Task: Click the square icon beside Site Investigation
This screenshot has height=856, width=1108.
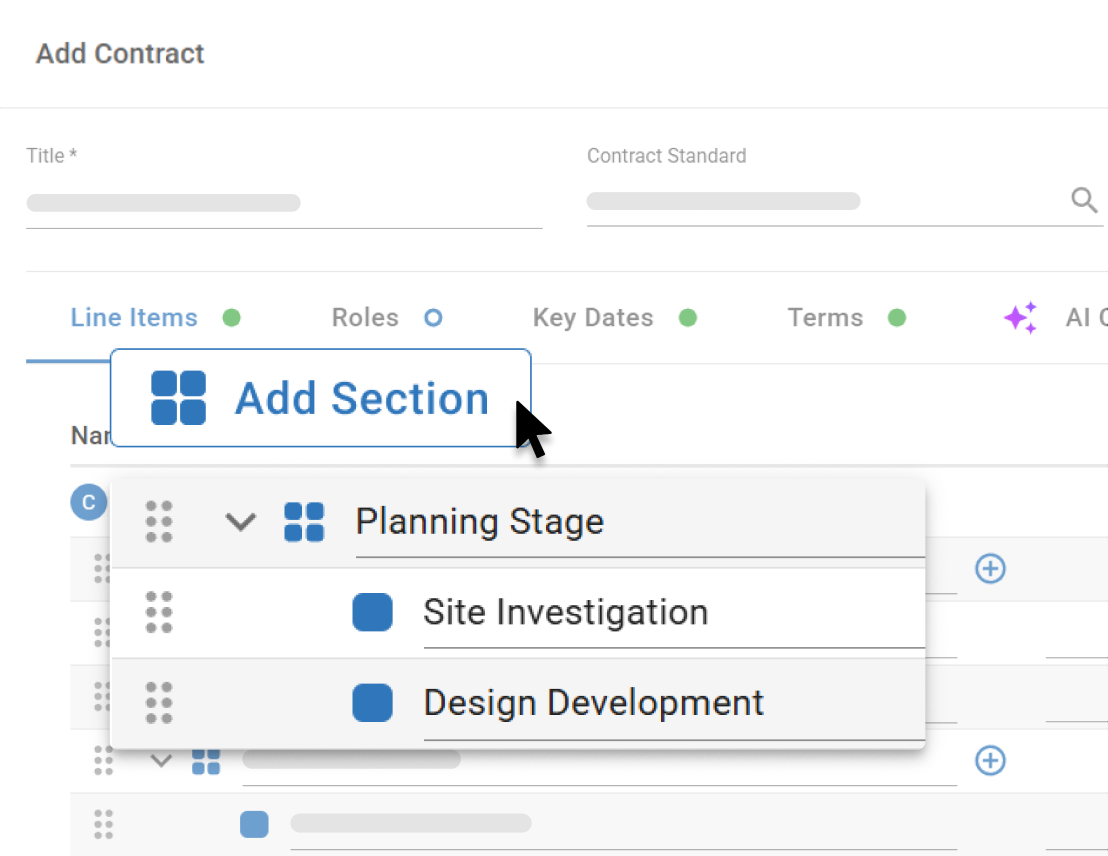Action: (372, 611)
